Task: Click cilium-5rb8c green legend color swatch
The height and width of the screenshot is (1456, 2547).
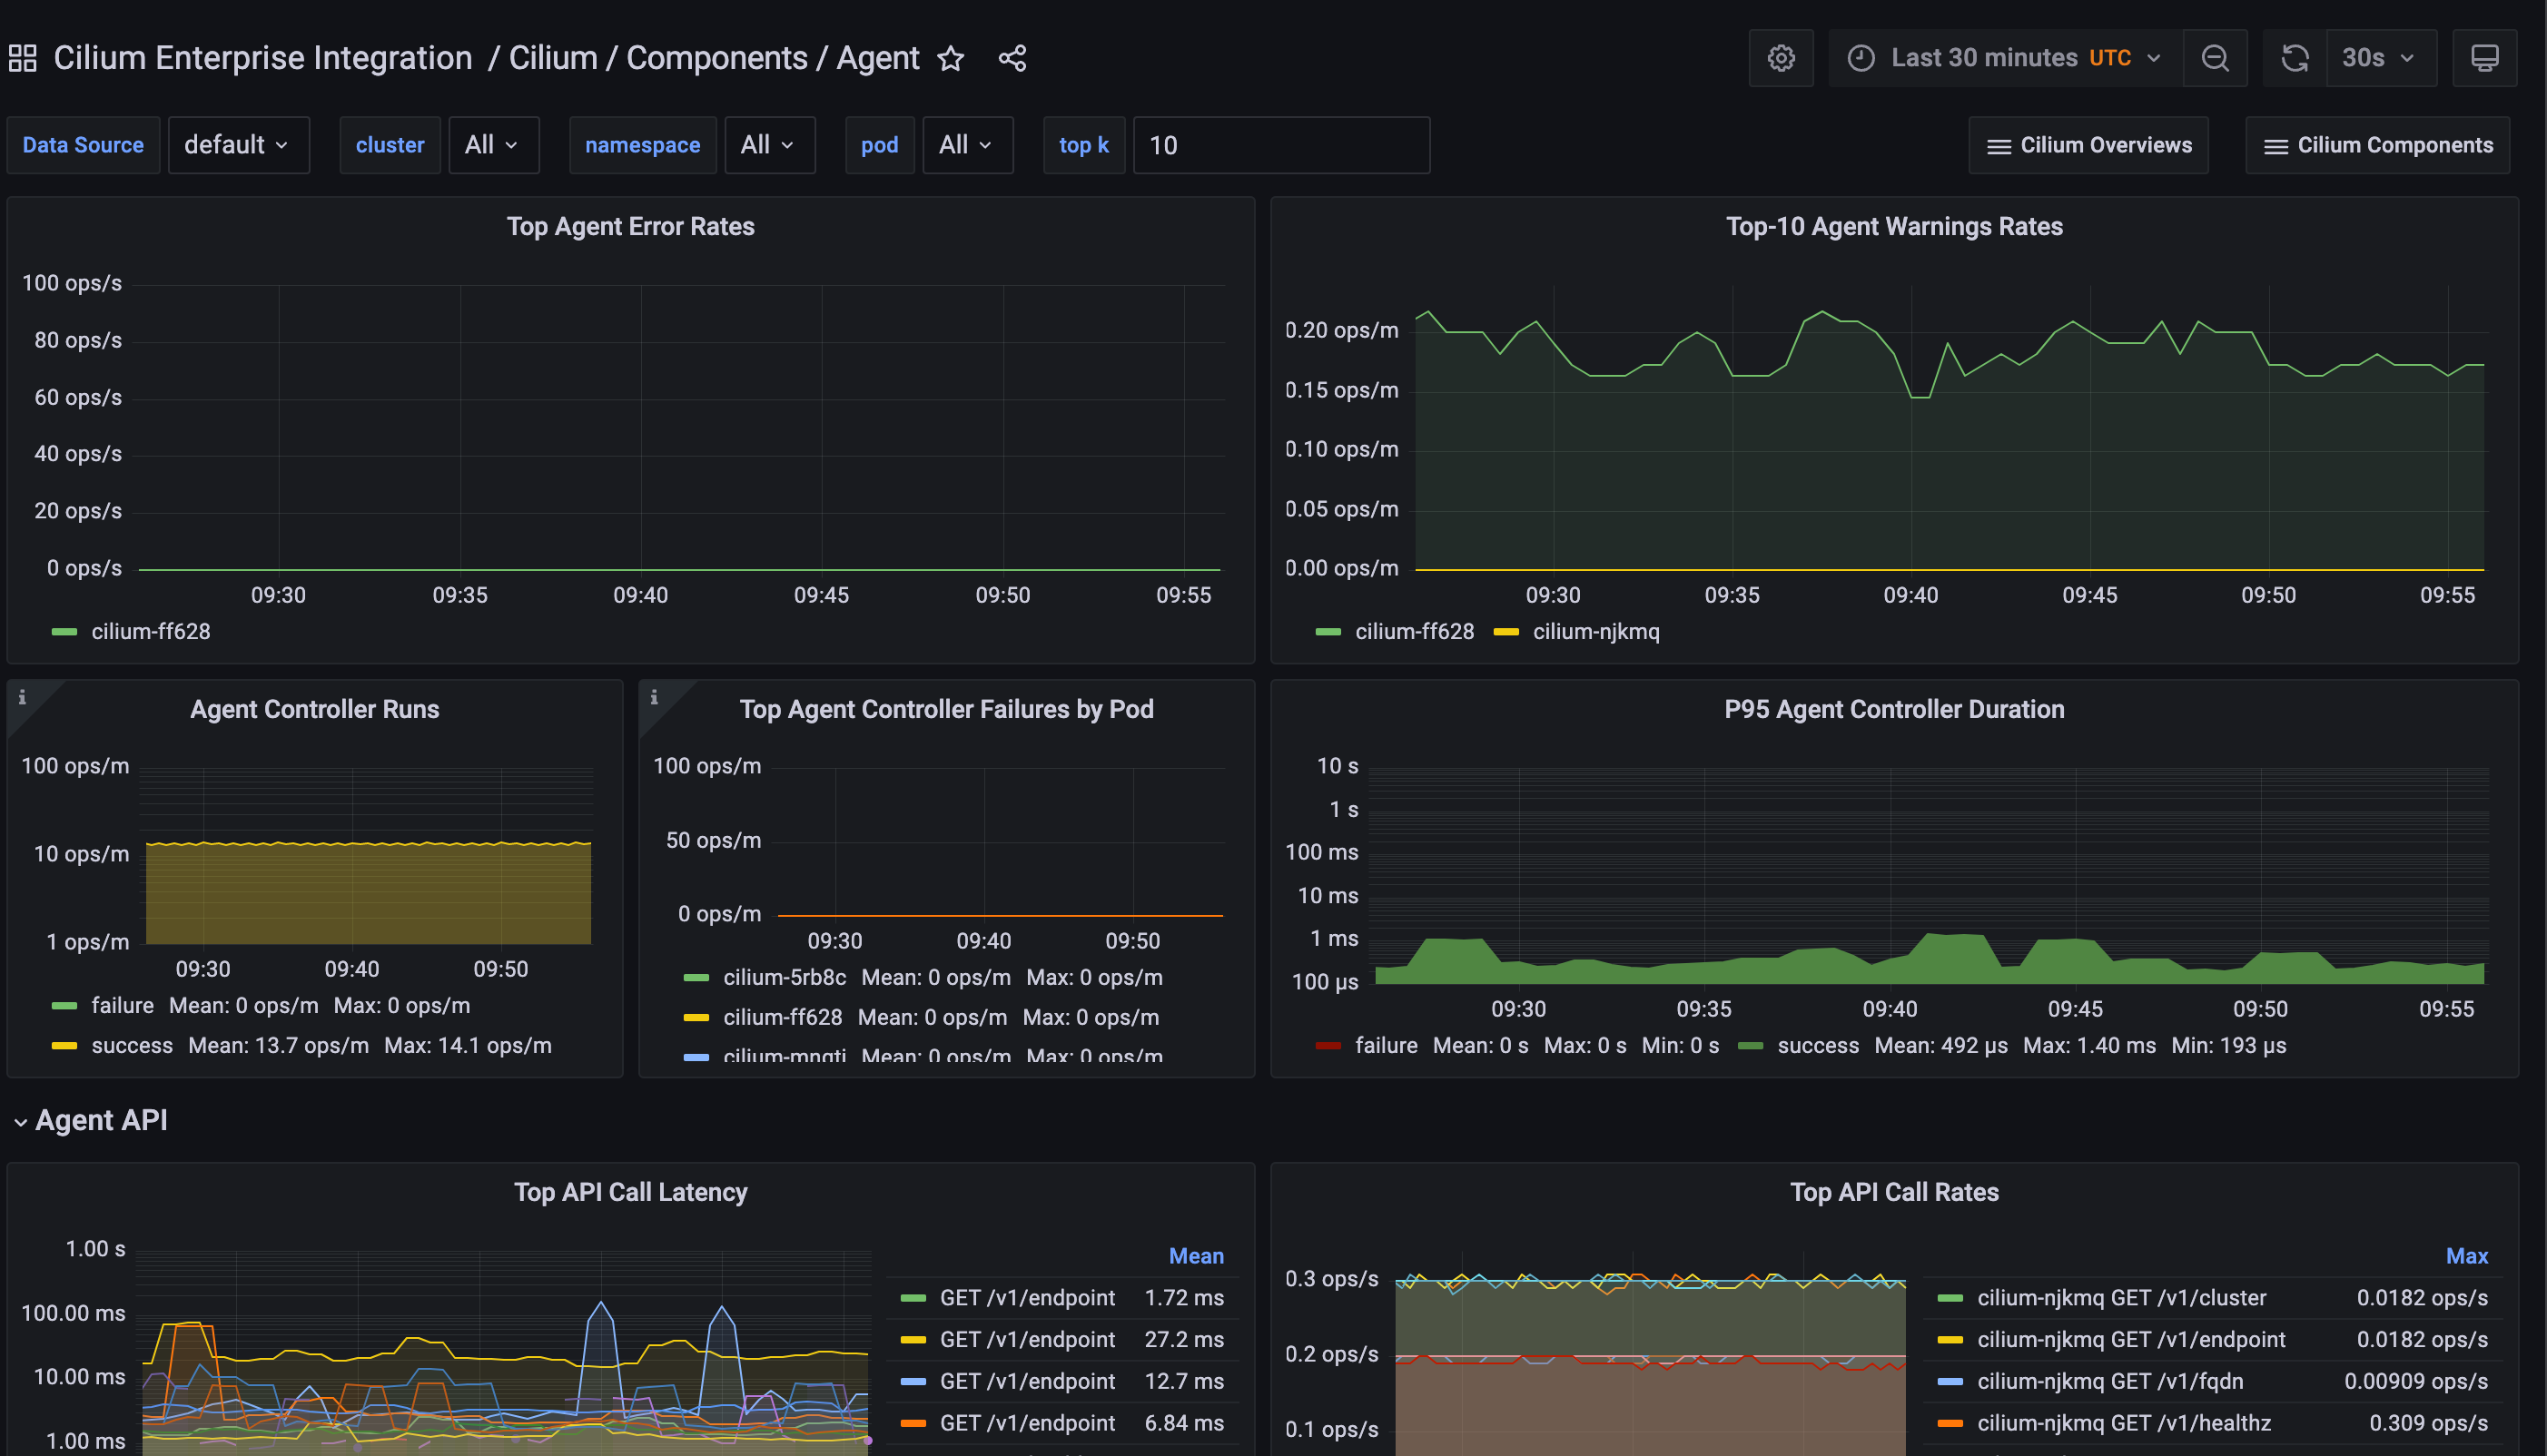Action: coord(696,977)
